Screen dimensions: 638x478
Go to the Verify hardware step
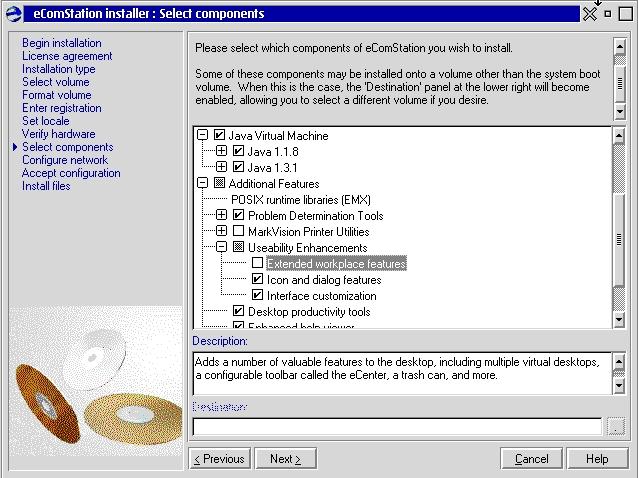click(59, 134)
